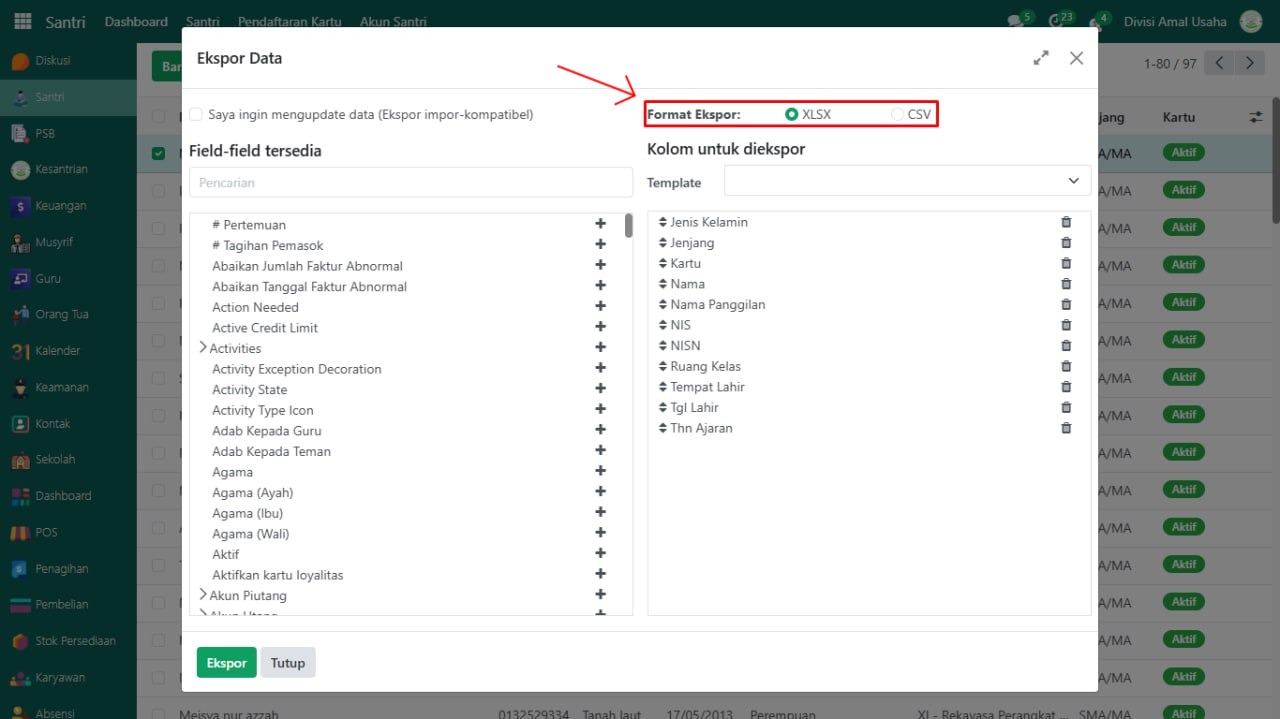Screen dimensions: 1280x719
Task: Toggle fullscreen for the Ekspor Data dialog
Action: [1041, 58]
